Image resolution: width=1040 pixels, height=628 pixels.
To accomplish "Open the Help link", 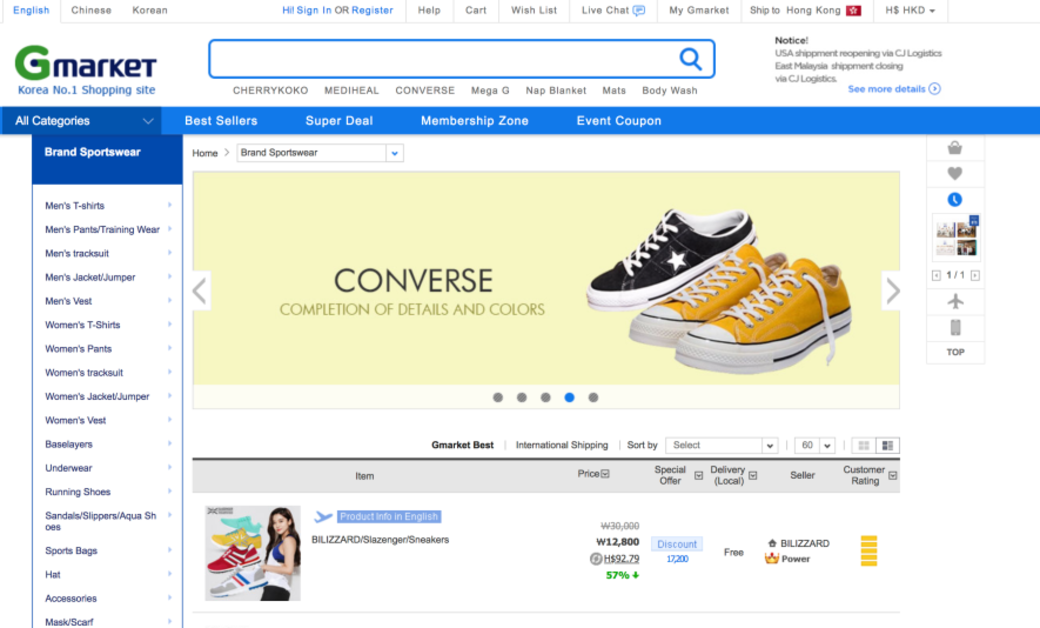I will [429, 11].
